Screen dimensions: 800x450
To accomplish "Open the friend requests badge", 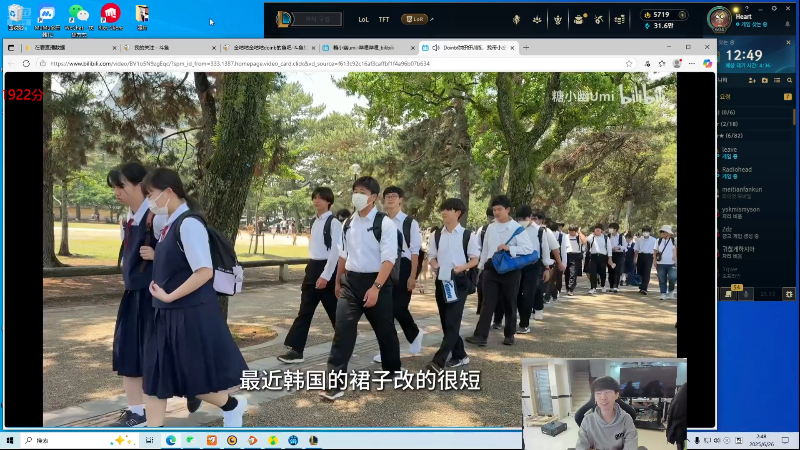I will coord(788,96).
